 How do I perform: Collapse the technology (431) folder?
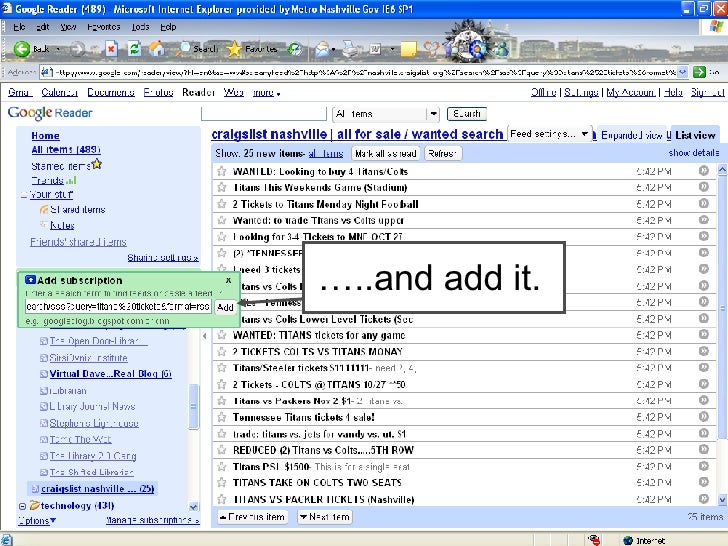coord(22,506)
